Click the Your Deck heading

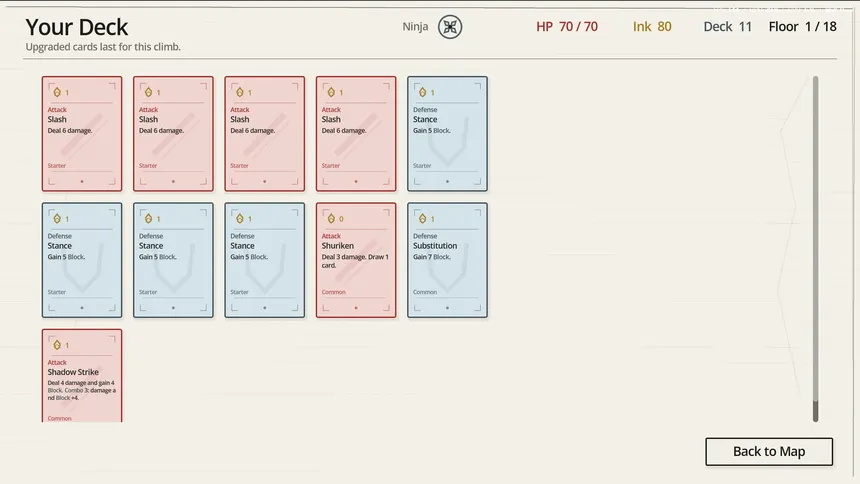coord(77,27)
